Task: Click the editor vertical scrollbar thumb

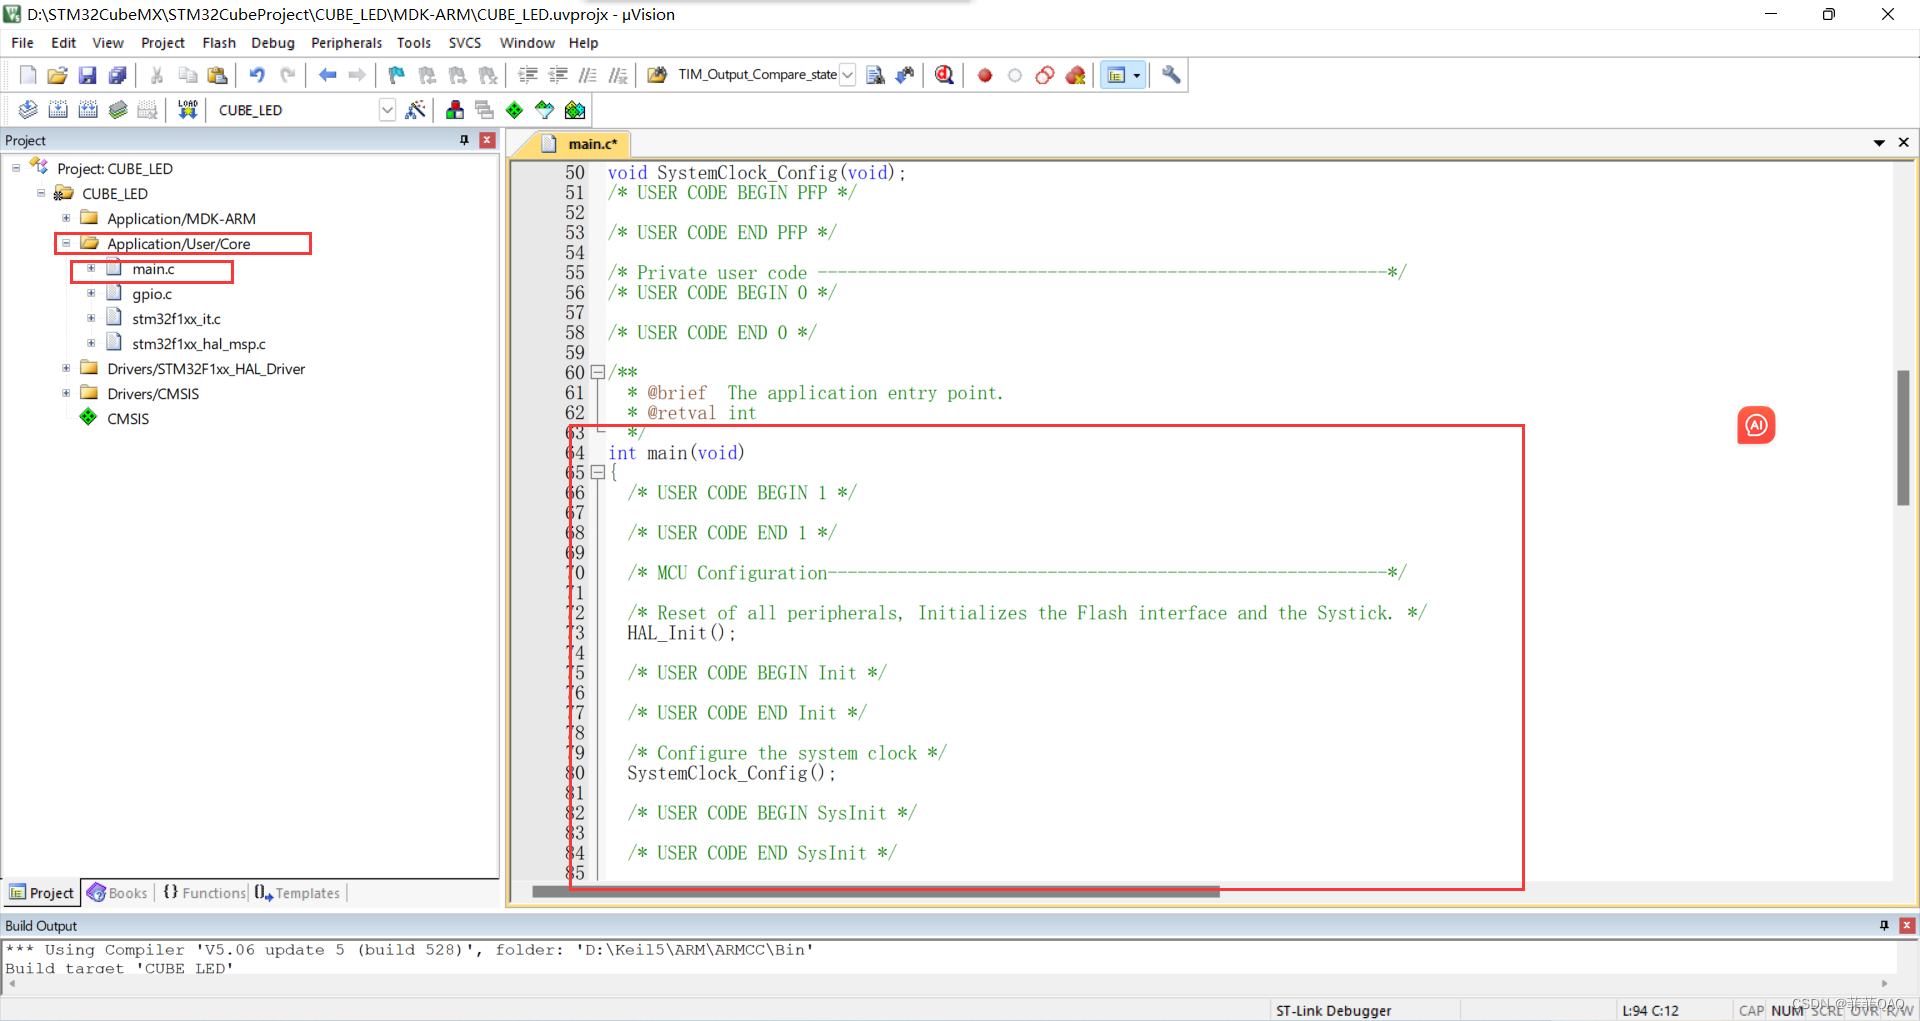Action: (x=1903, y=438)
